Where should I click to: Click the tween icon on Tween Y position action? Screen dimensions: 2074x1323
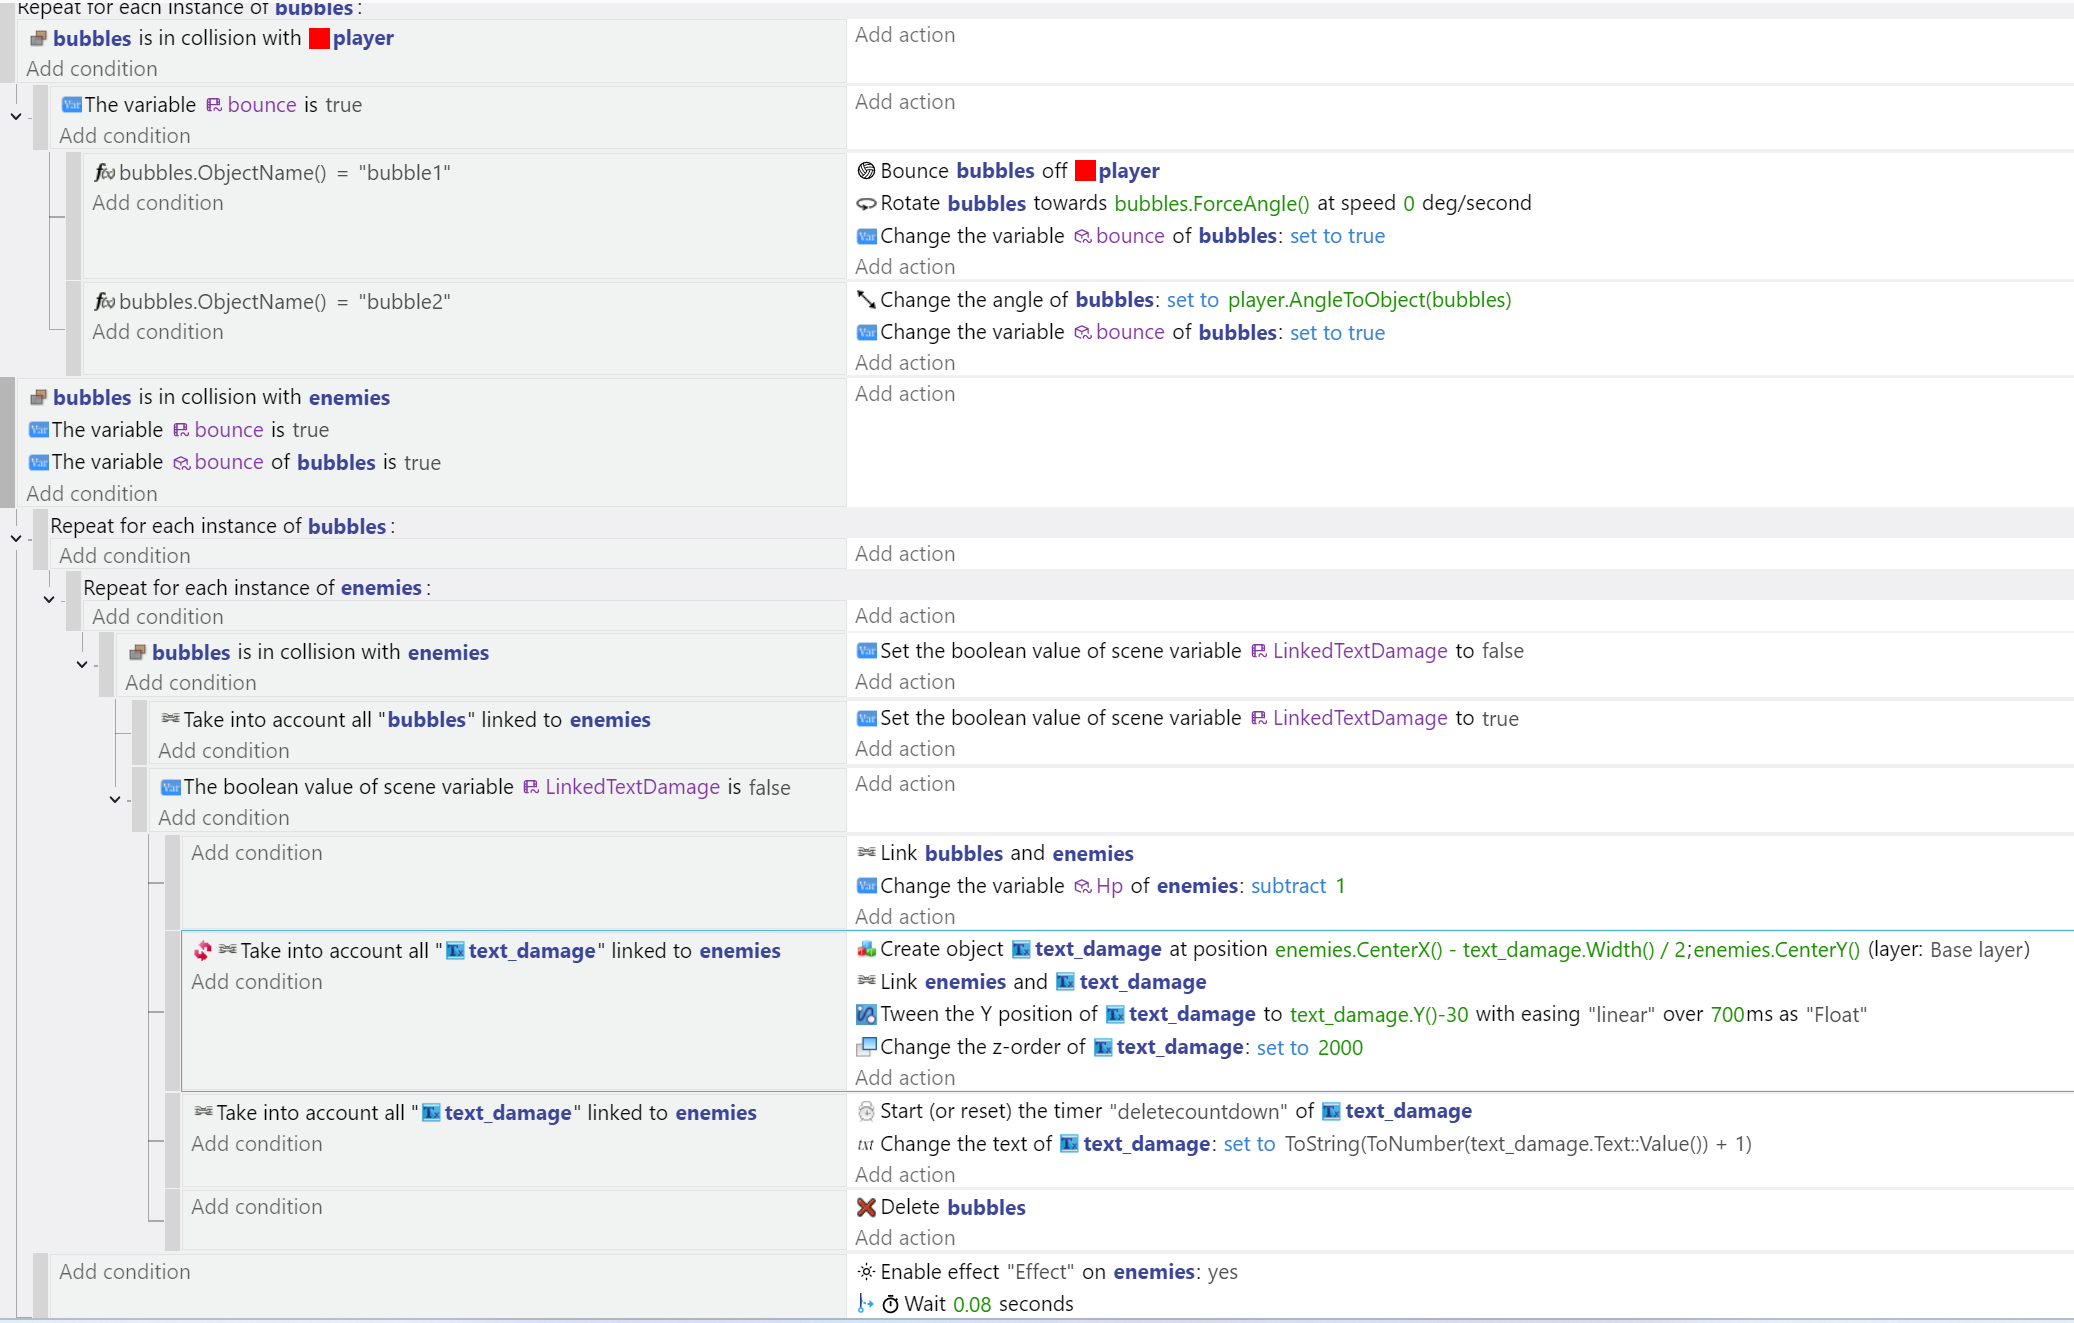(866, 1014)
